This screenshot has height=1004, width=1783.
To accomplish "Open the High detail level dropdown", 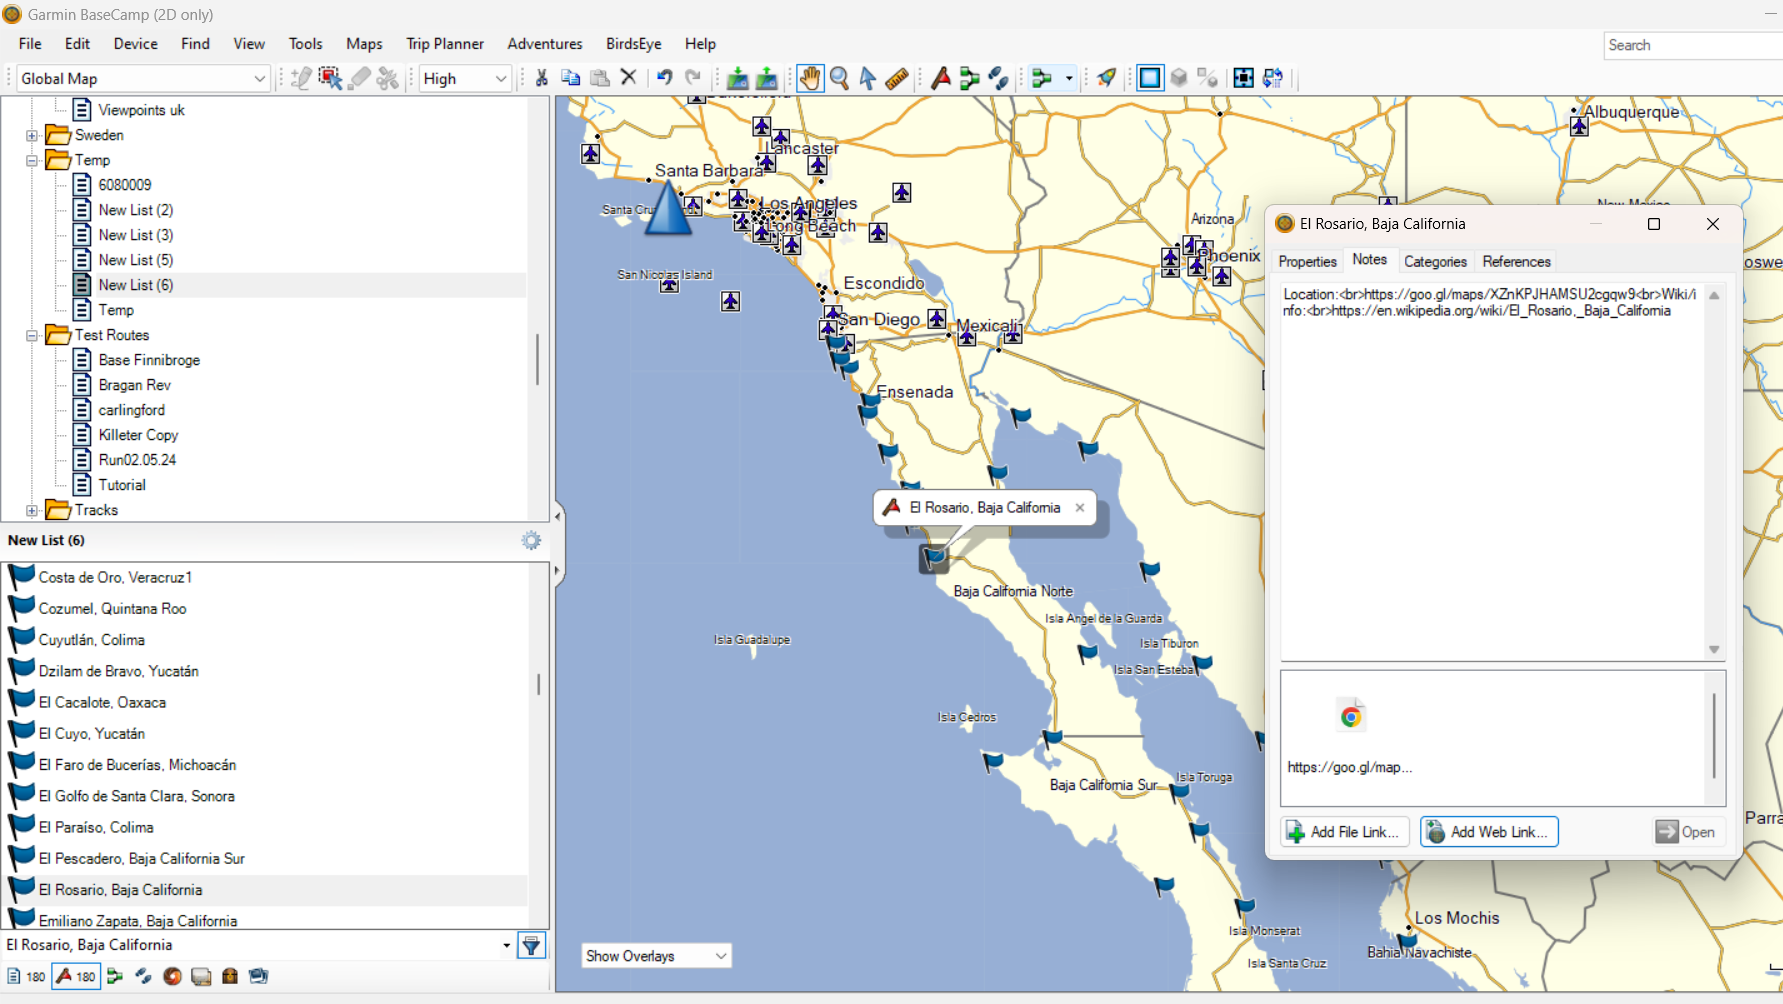I will click(x=465, y=78).
